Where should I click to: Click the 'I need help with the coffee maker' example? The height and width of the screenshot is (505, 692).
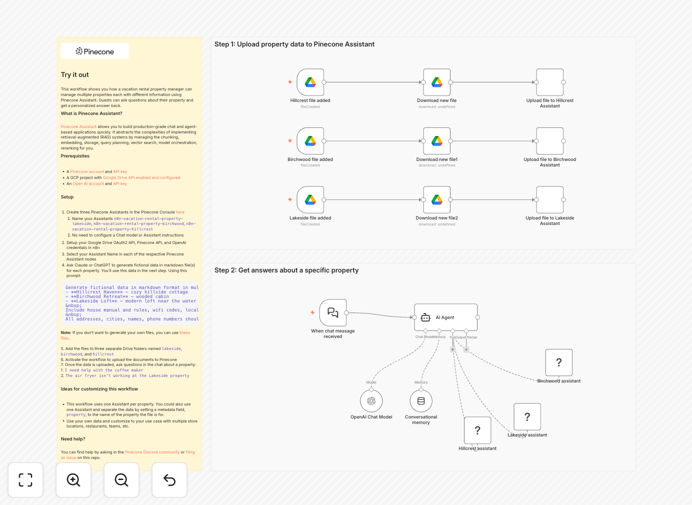coord(104,370)
